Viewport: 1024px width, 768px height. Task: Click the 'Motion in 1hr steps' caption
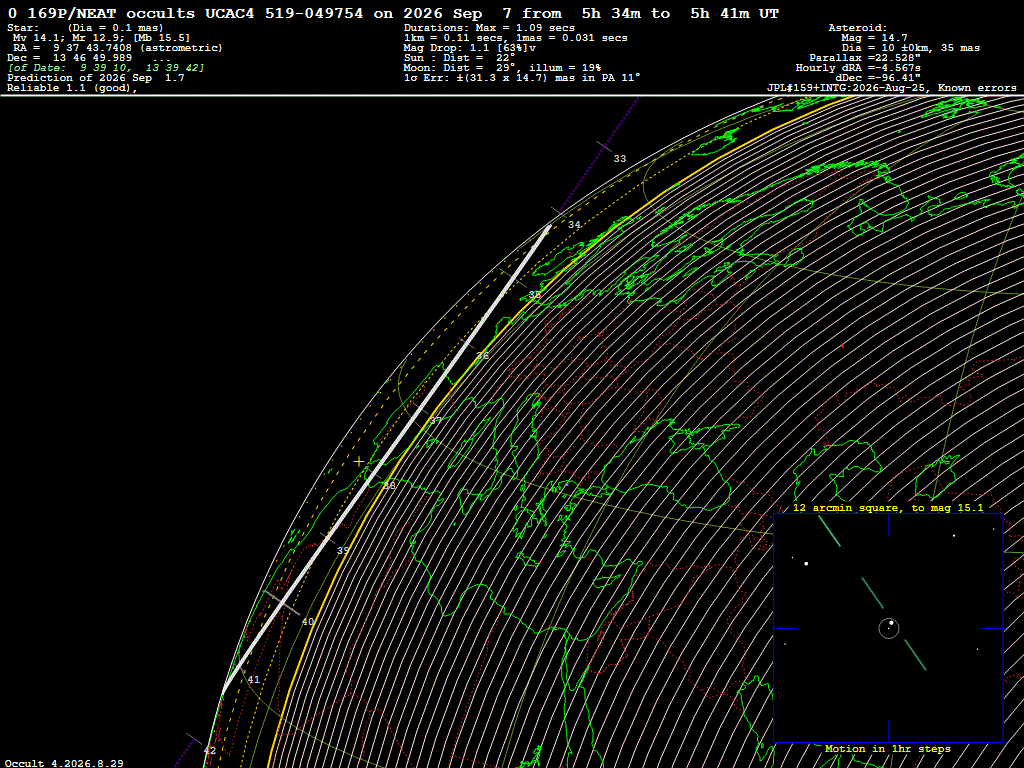888,748
